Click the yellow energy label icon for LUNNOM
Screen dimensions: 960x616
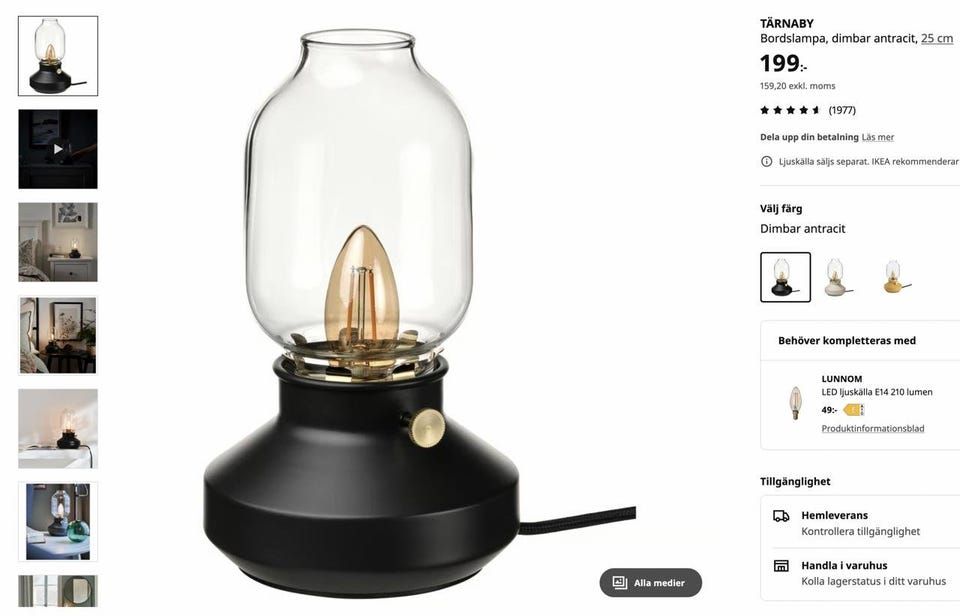853,410
